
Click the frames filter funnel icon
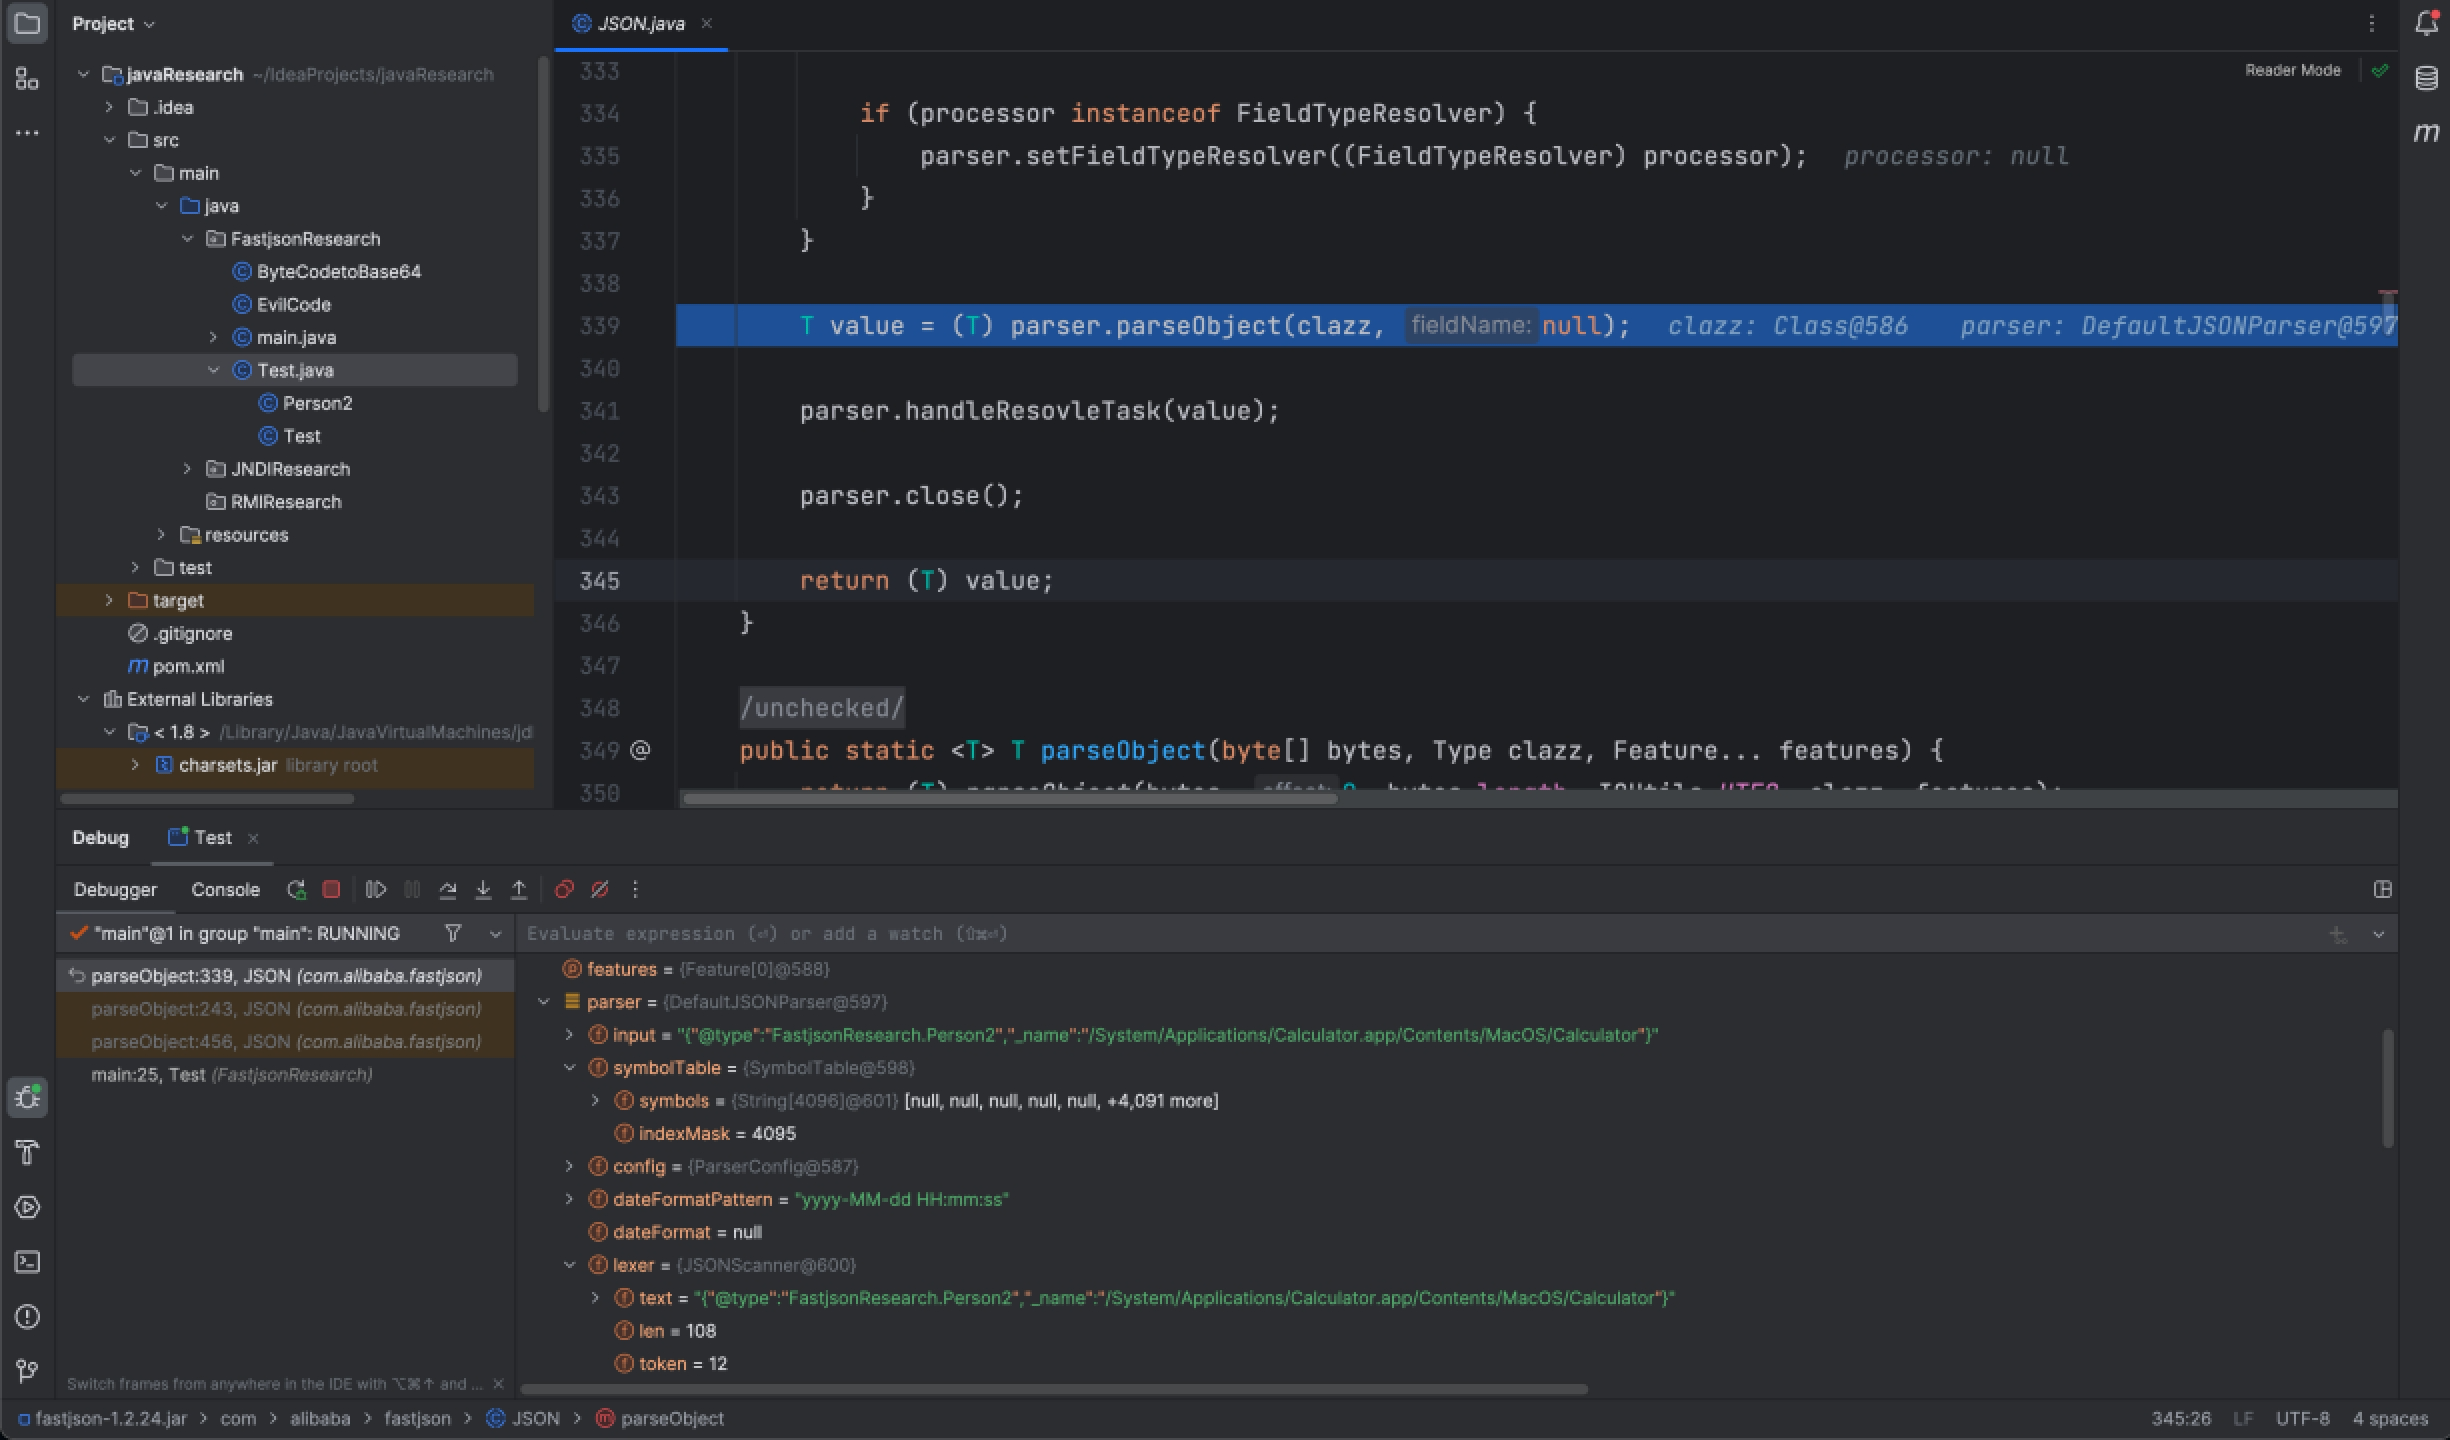pyautogui.click(x=453, y=933)
